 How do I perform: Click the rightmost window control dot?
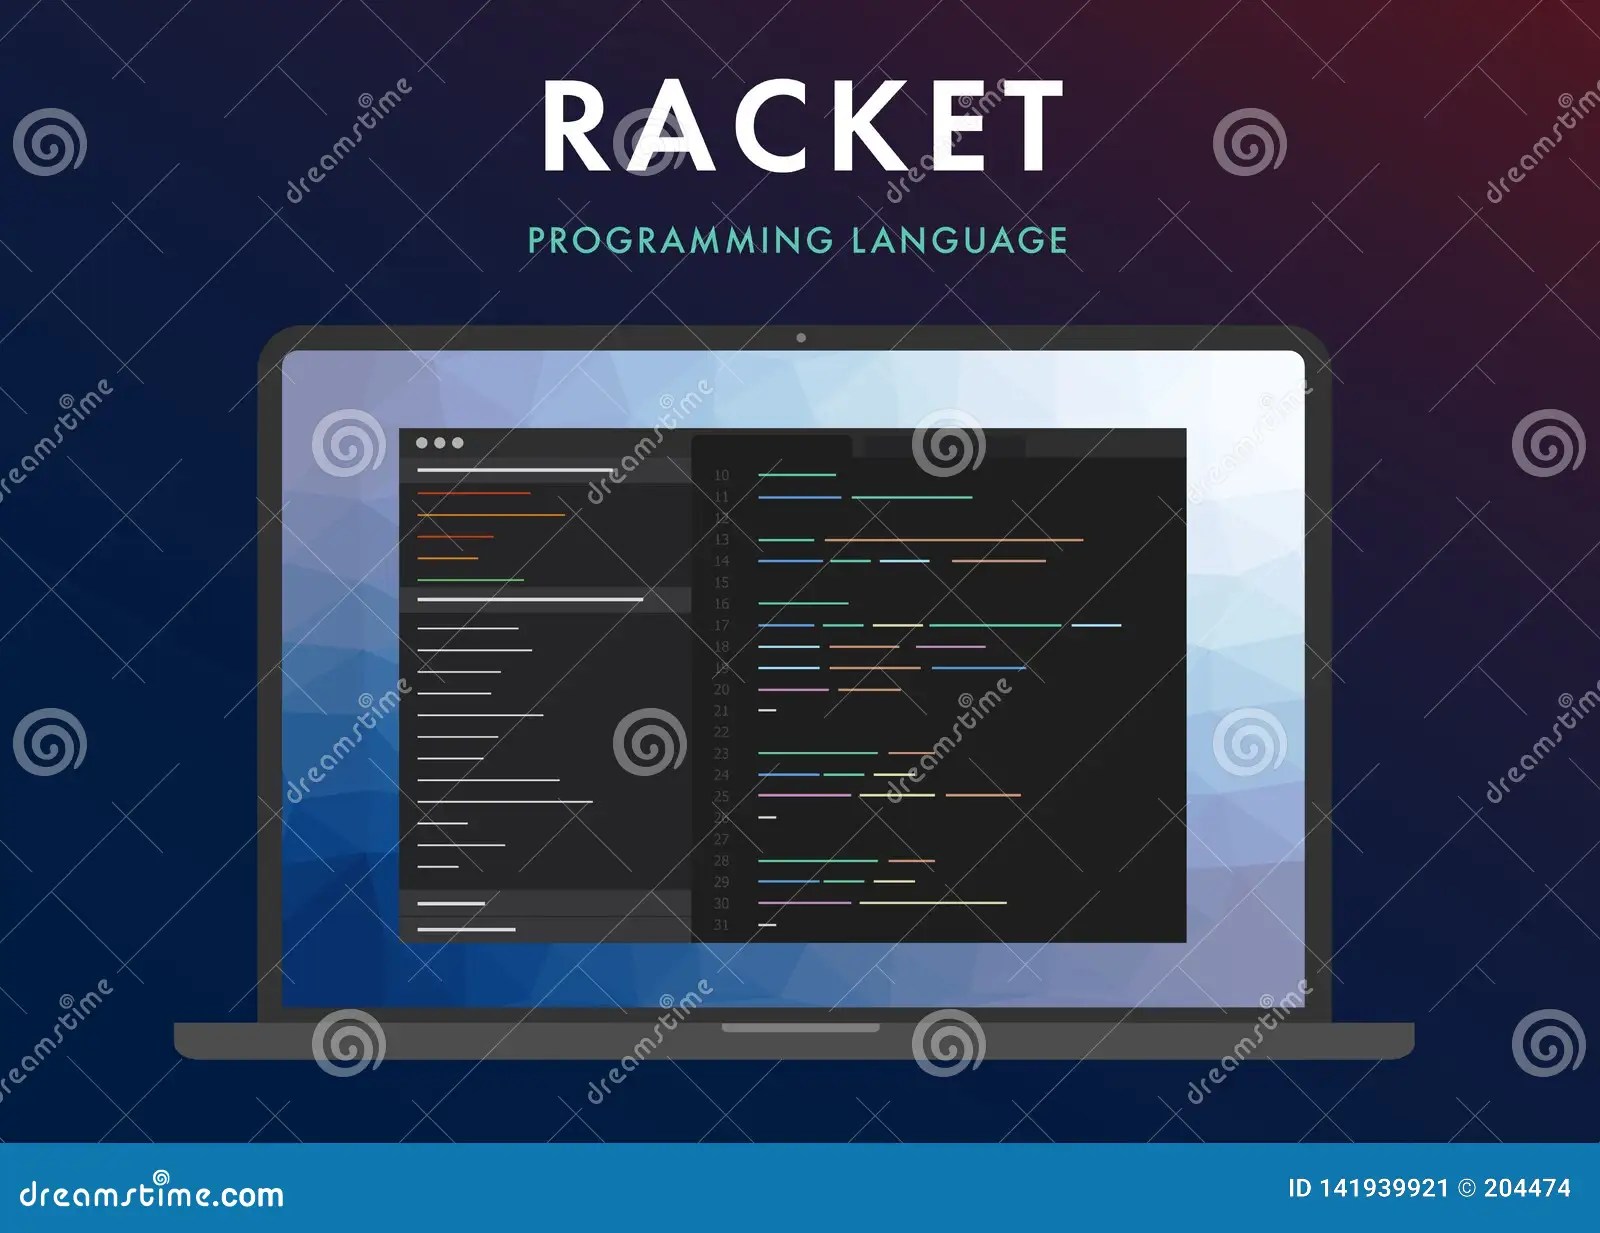[x=456, y=442]
